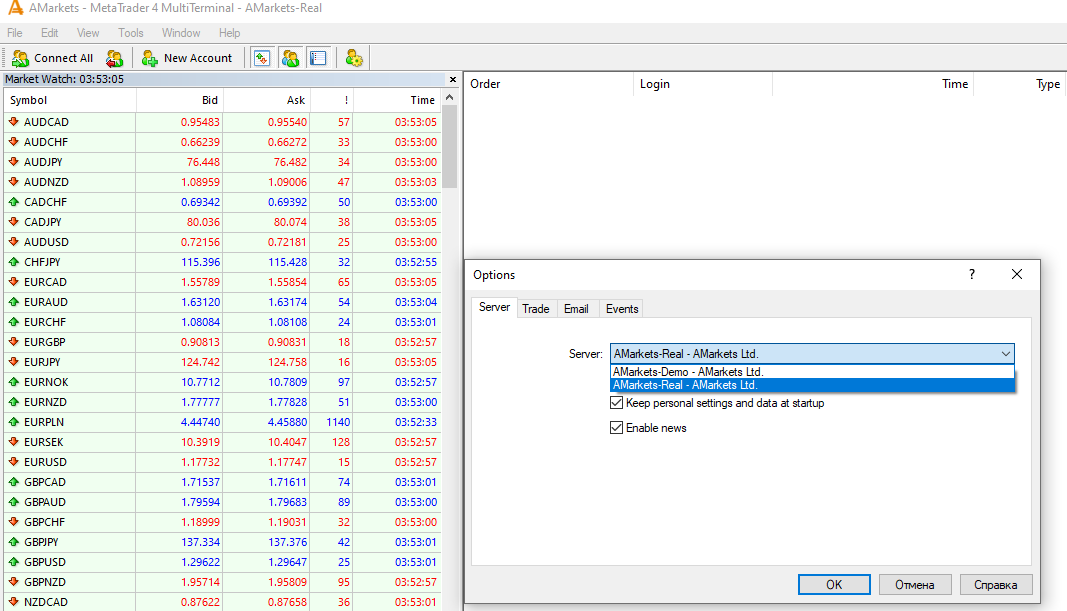Click the Connect All toolbar icon
Image resolution: width=1067 pixels, height=611 pixels.
(52, 58)
